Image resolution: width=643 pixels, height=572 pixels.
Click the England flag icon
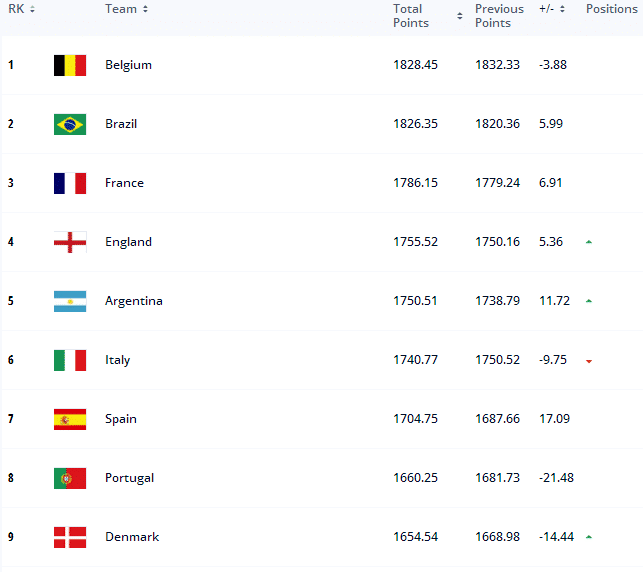(x=70, y=242)
